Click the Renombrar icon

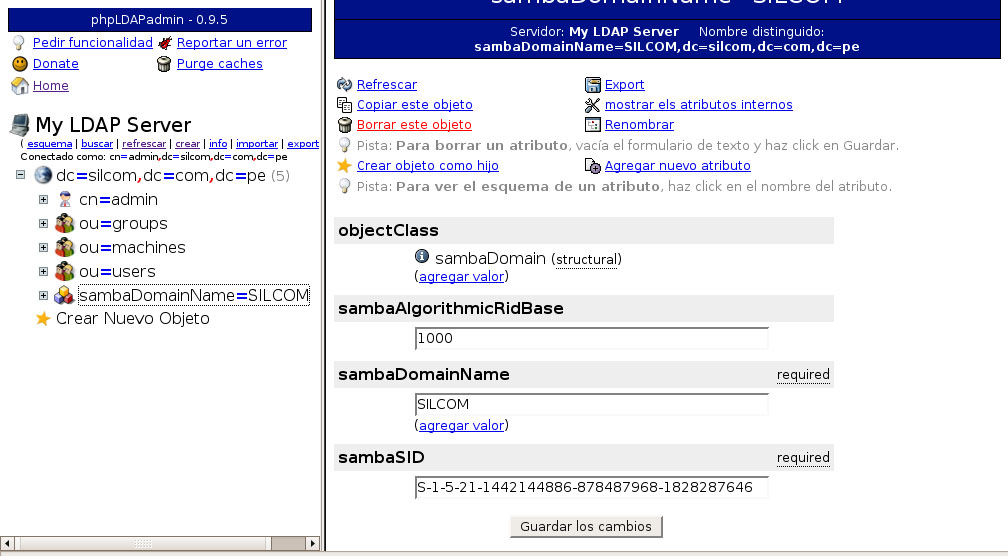click(x=593, y=125)
